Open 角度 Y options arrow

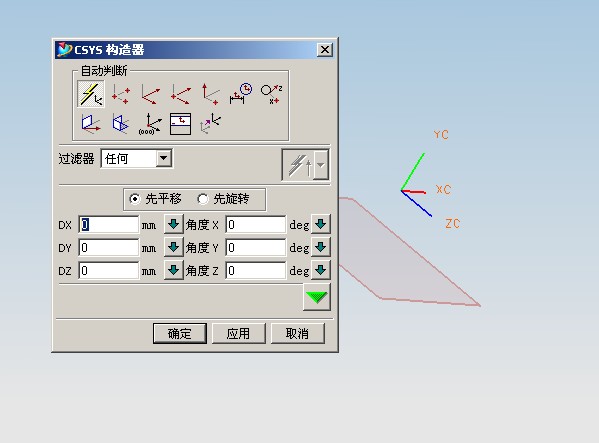(321, 247)
